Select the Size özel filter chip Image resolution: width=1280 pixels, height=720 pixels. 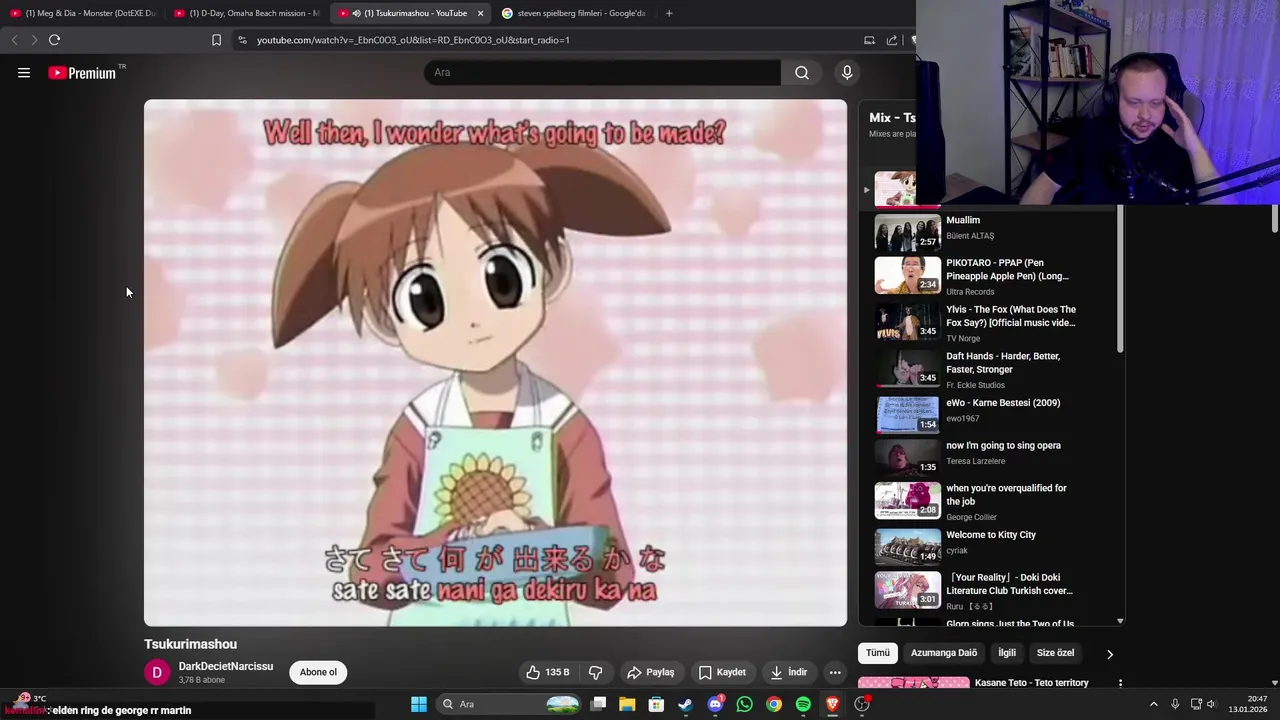1055,653
